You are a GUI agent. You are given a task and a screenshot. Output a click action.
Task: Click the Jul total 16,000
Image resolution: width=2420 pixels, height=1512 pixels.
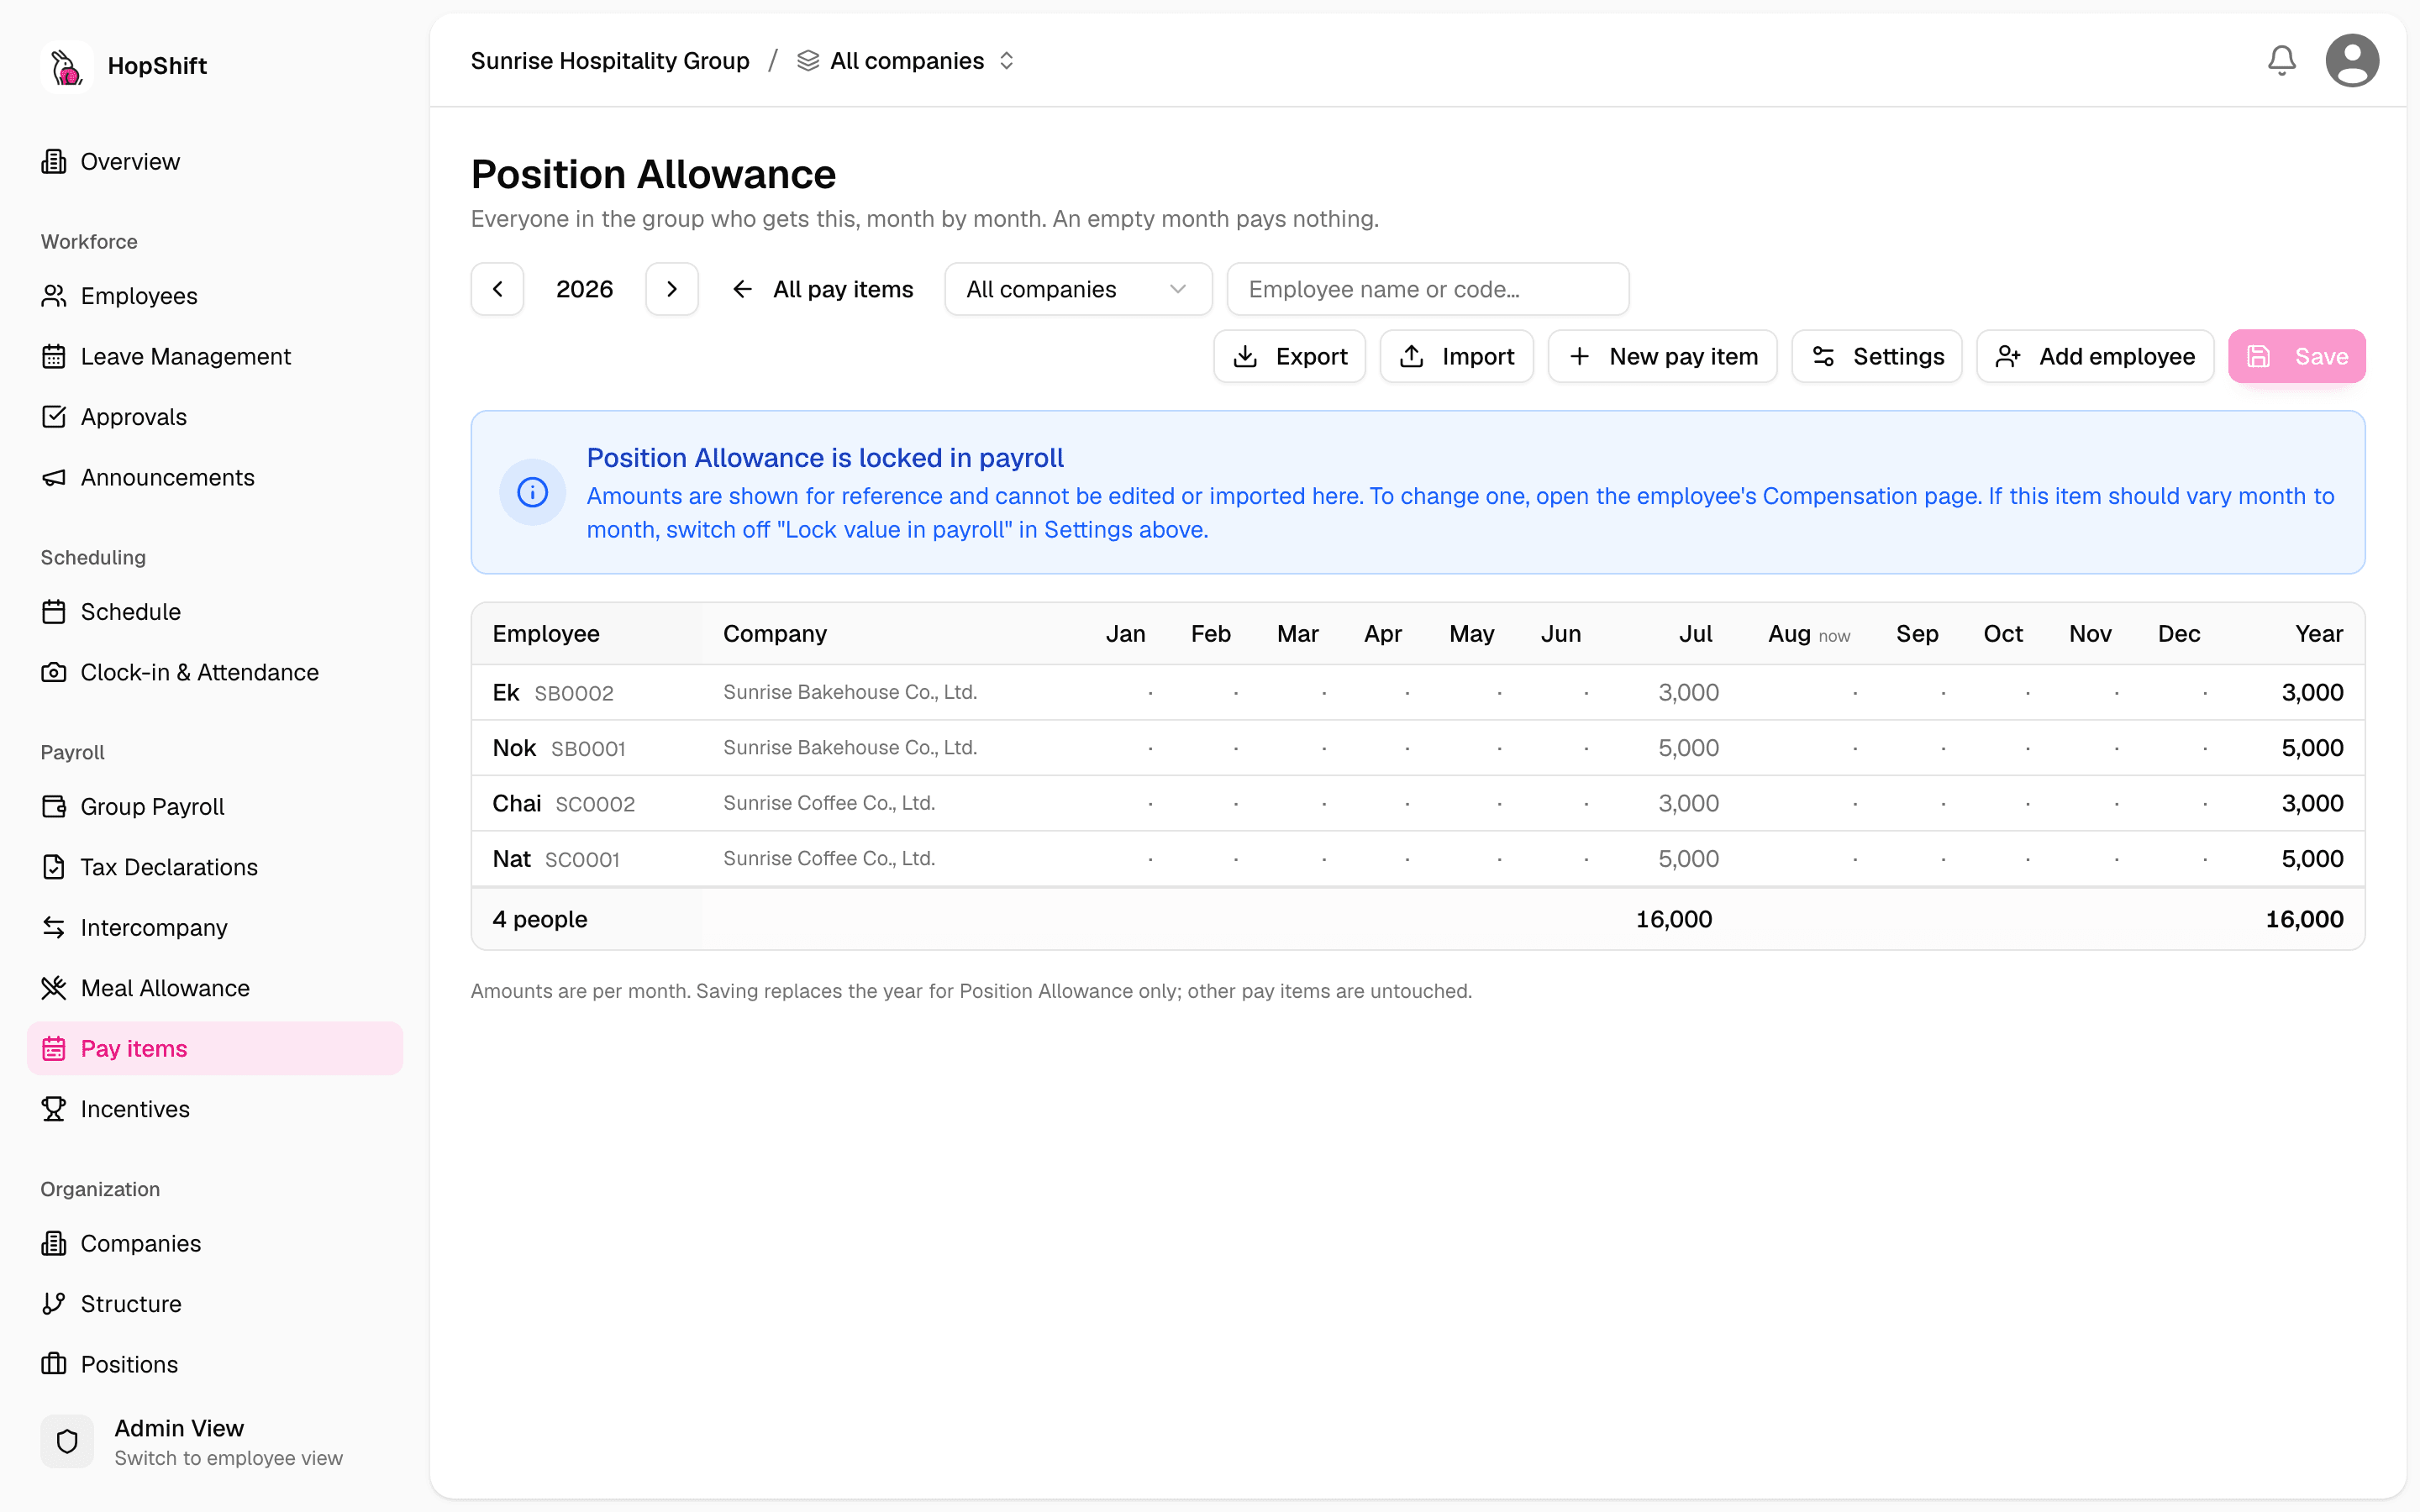(x=1674, y=919)
